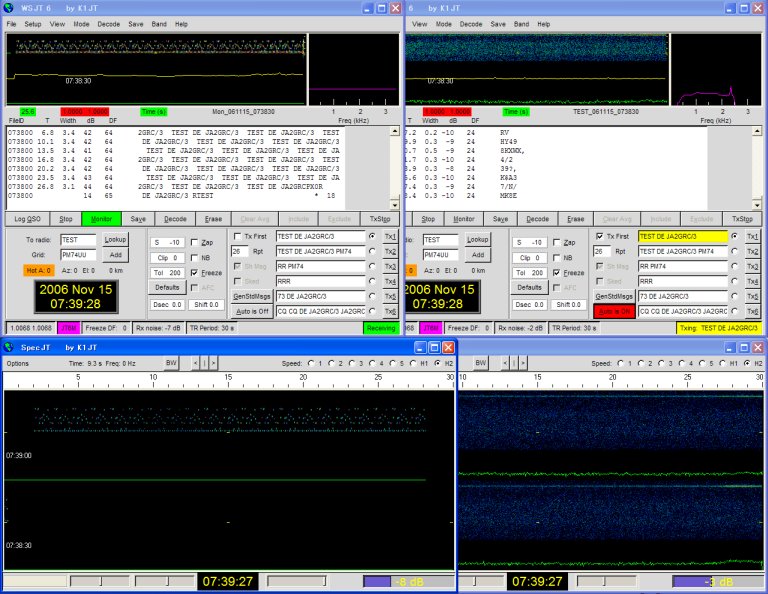The height and width of the screenshot is (594, 768).
Task: Click Tx5 button in right window
Action: (752, 296)
